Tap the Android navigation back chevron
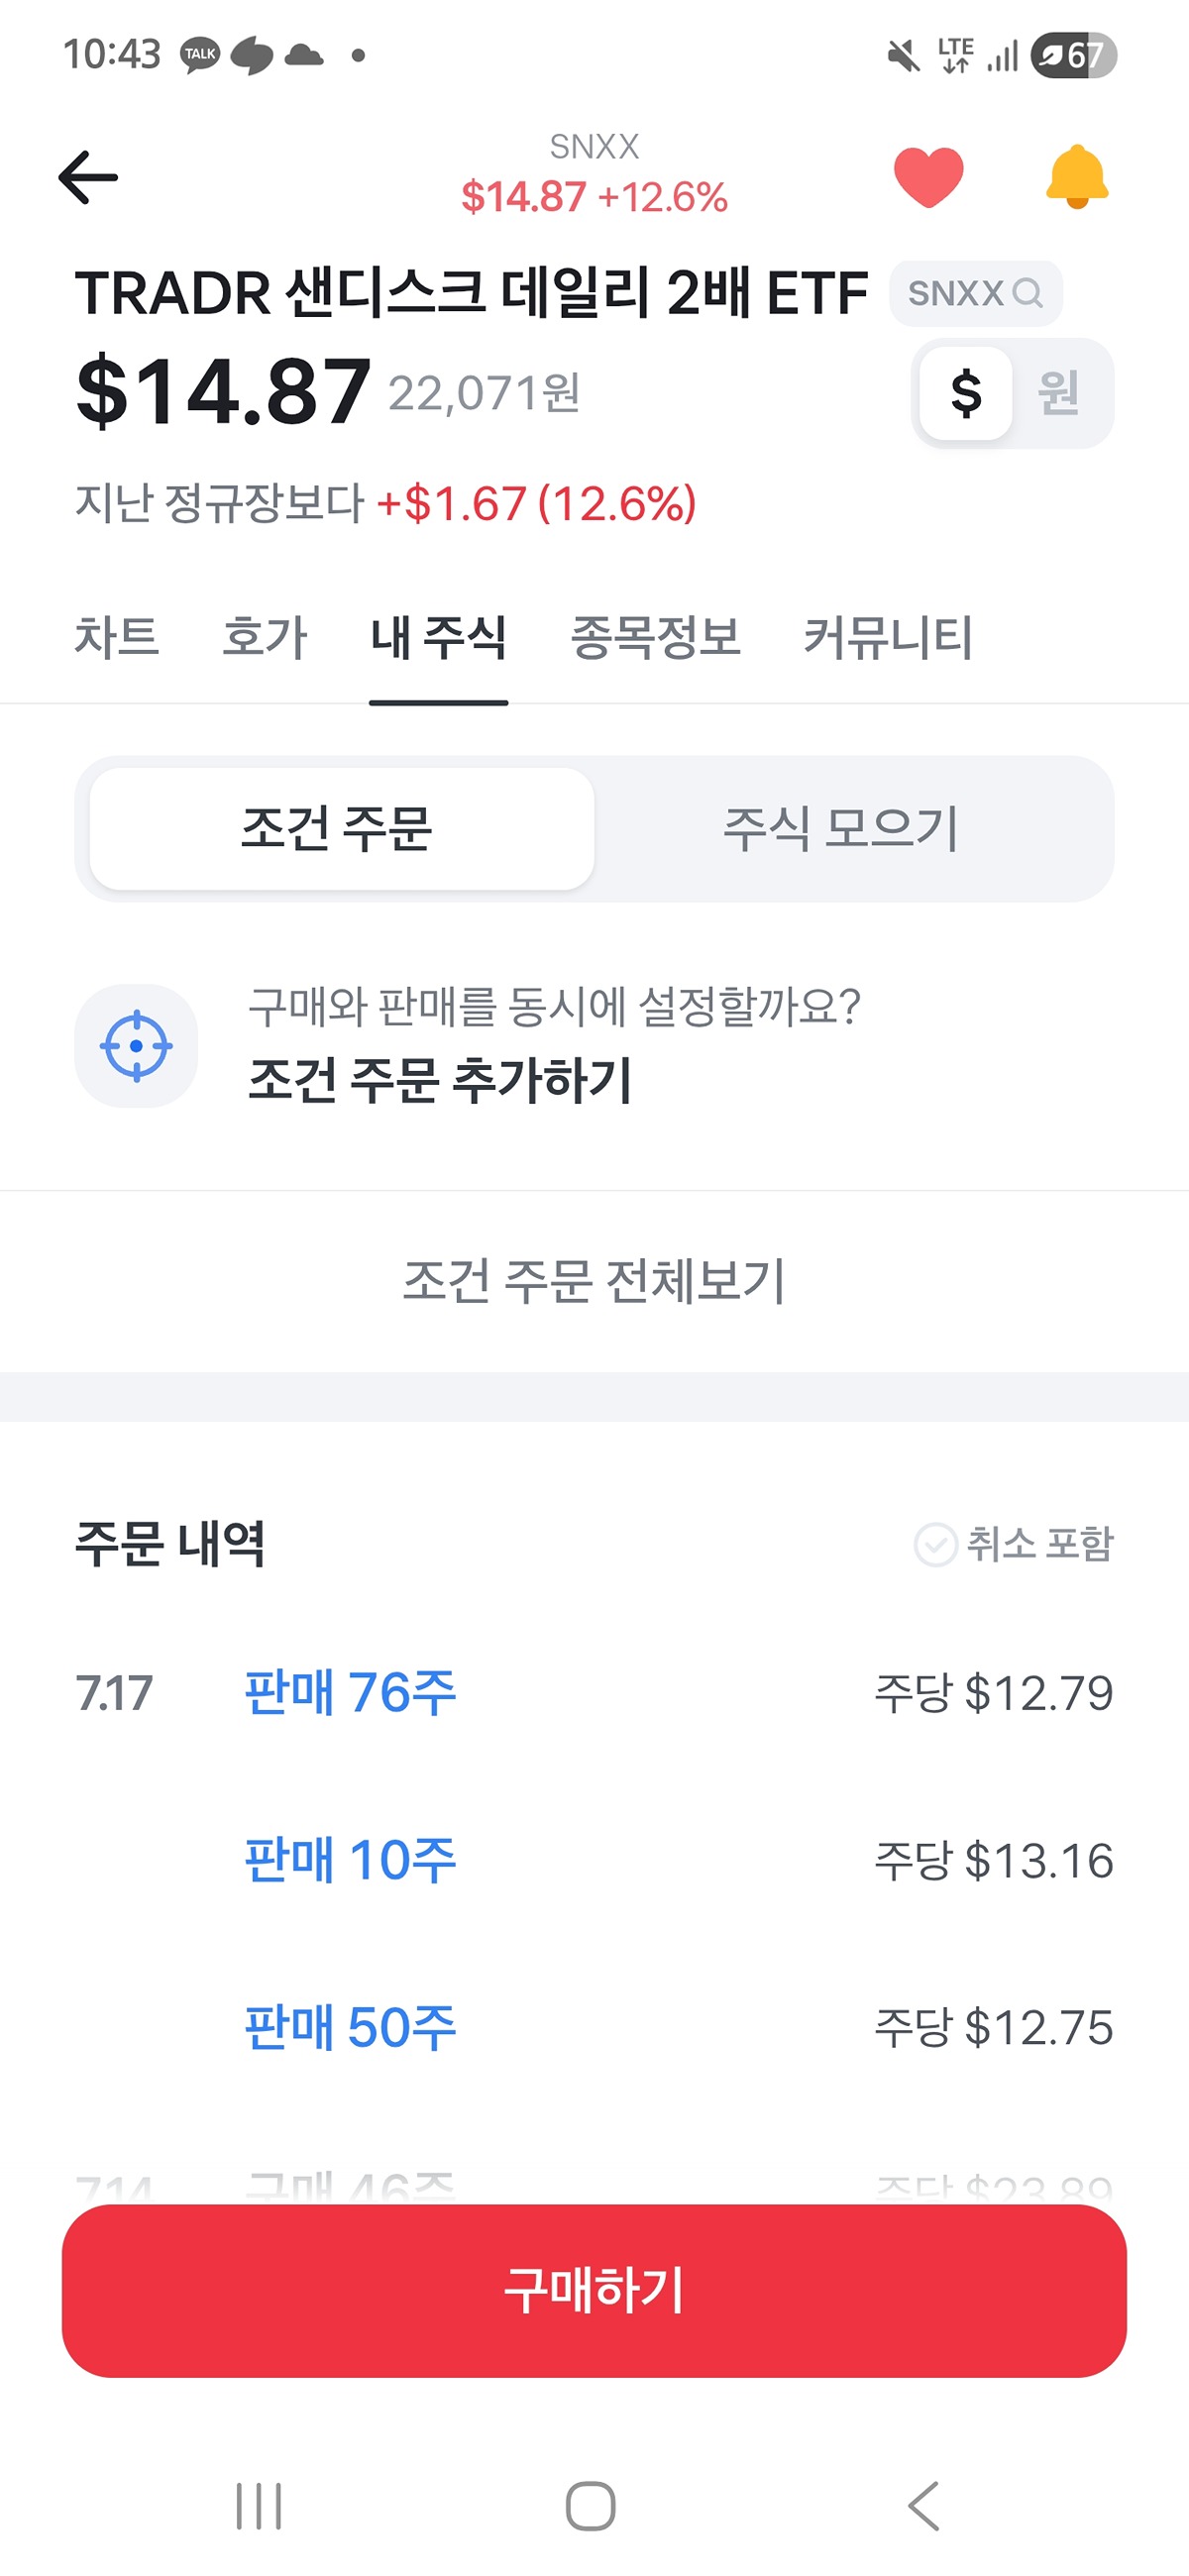 pos(924,2506)
